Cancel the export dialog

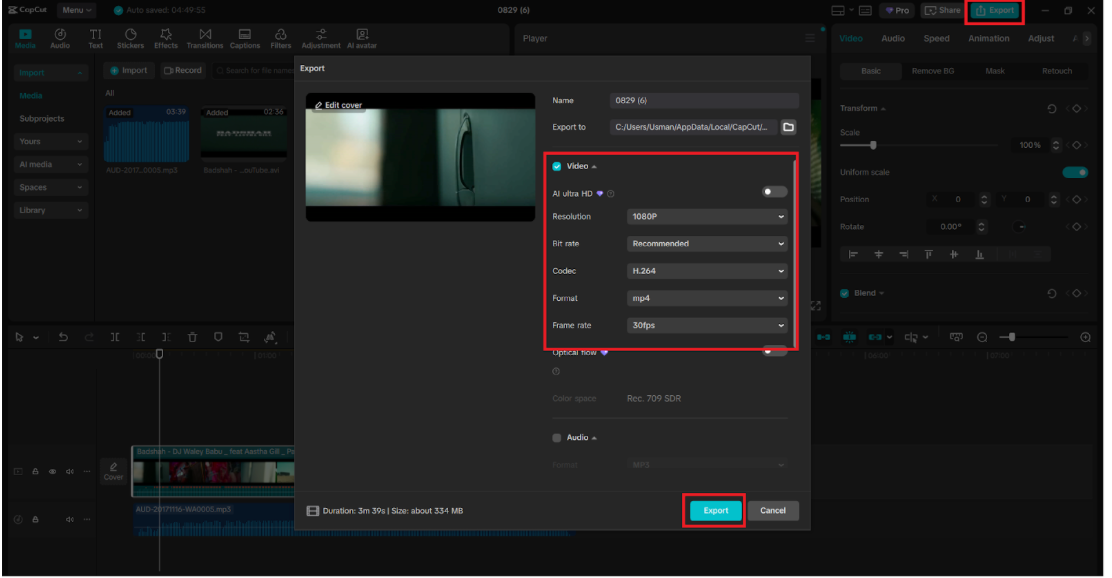coord(773,510)
